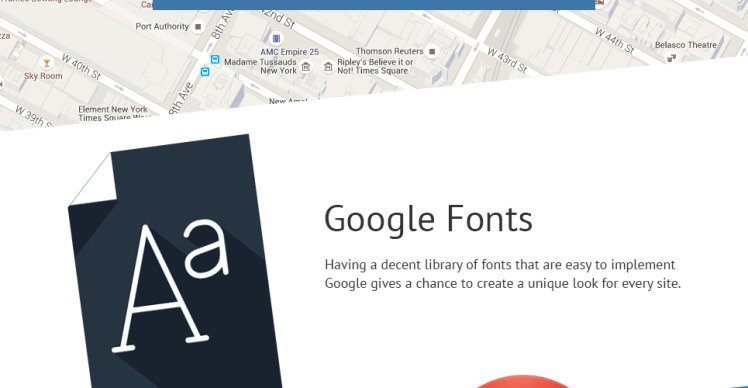The width and height of the screenshot is (748, 388).
Task: Click the Port Authority map marker icon
Action: coord(198,27)
